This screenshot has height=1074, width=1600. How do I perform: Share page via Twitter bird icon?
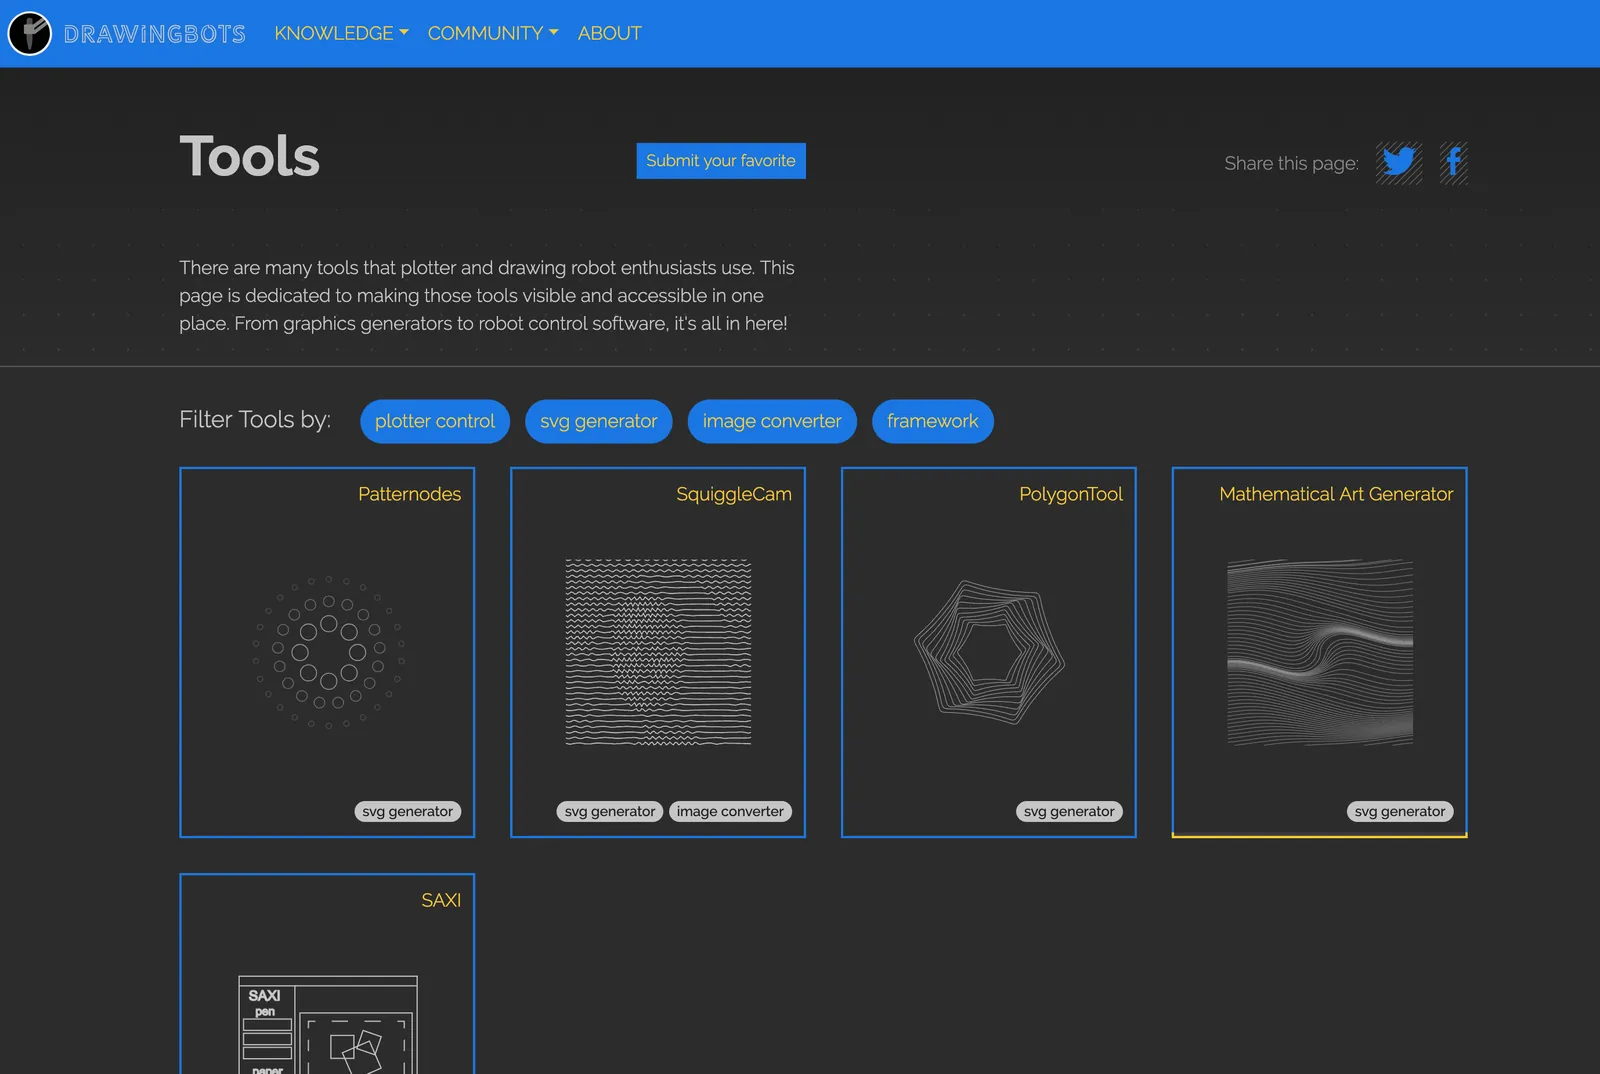1399,162
